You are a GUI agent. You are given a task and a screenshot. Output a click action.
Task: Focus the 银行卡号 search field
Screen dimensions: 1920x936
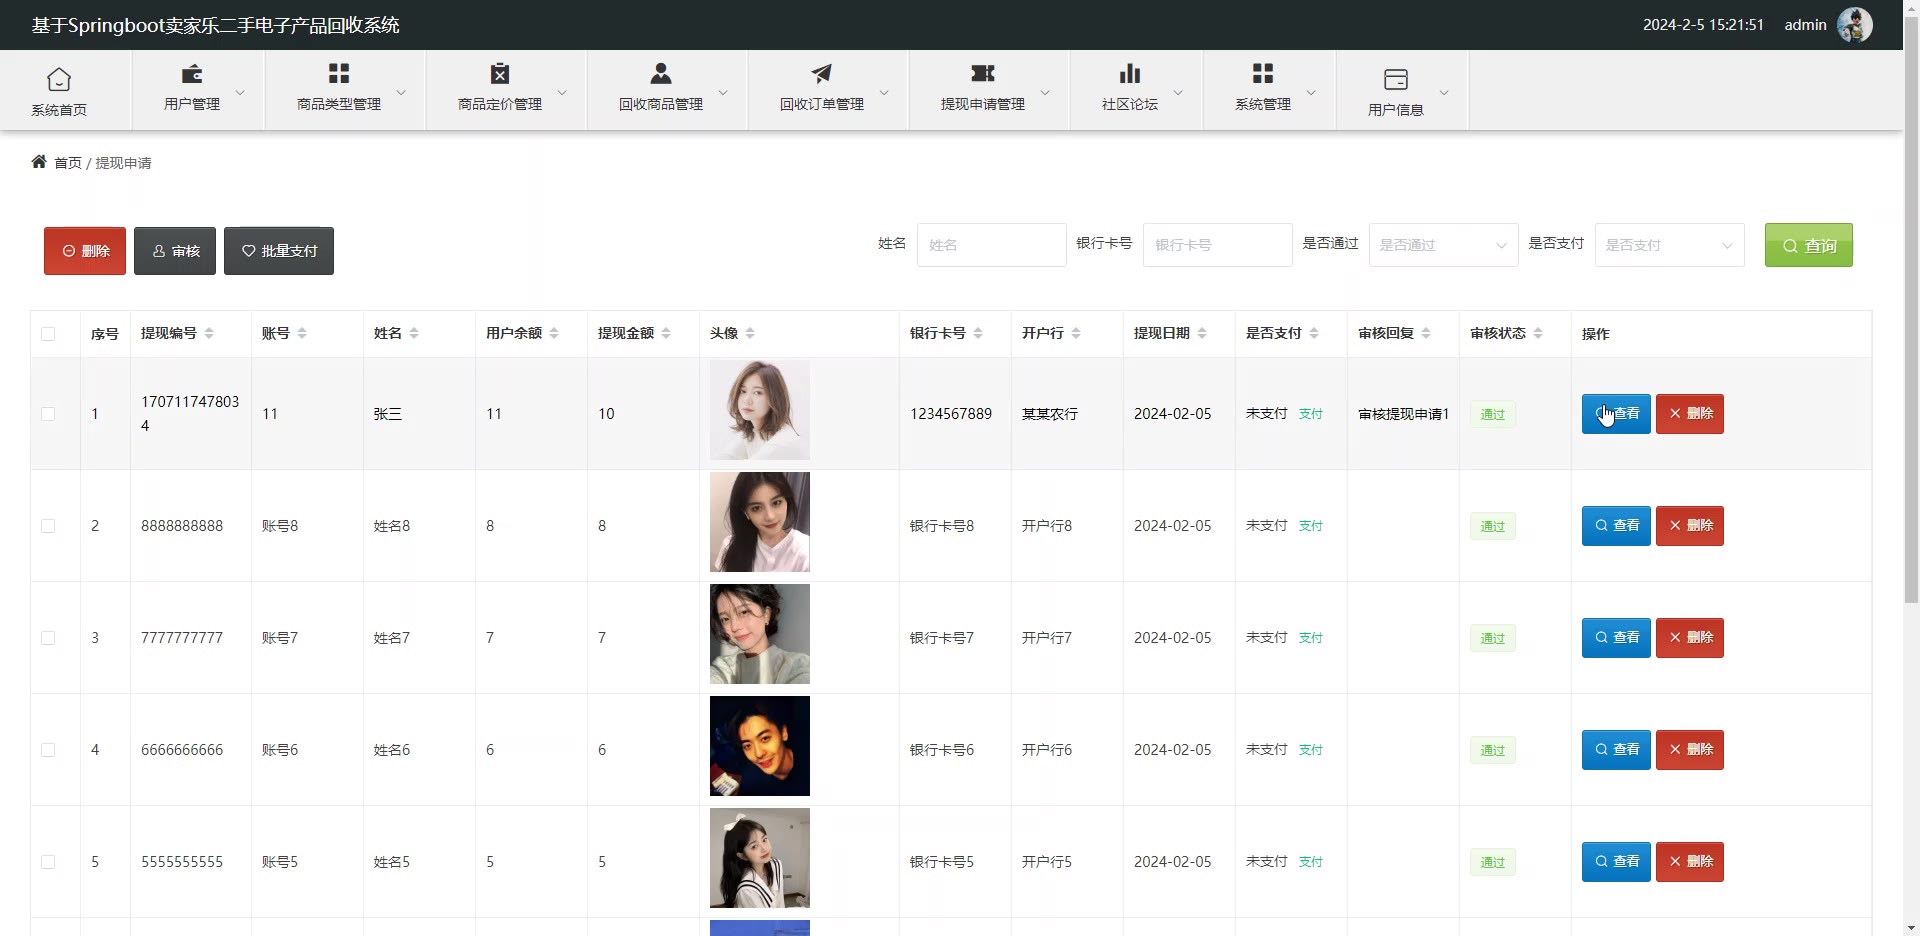point(1217,245)
